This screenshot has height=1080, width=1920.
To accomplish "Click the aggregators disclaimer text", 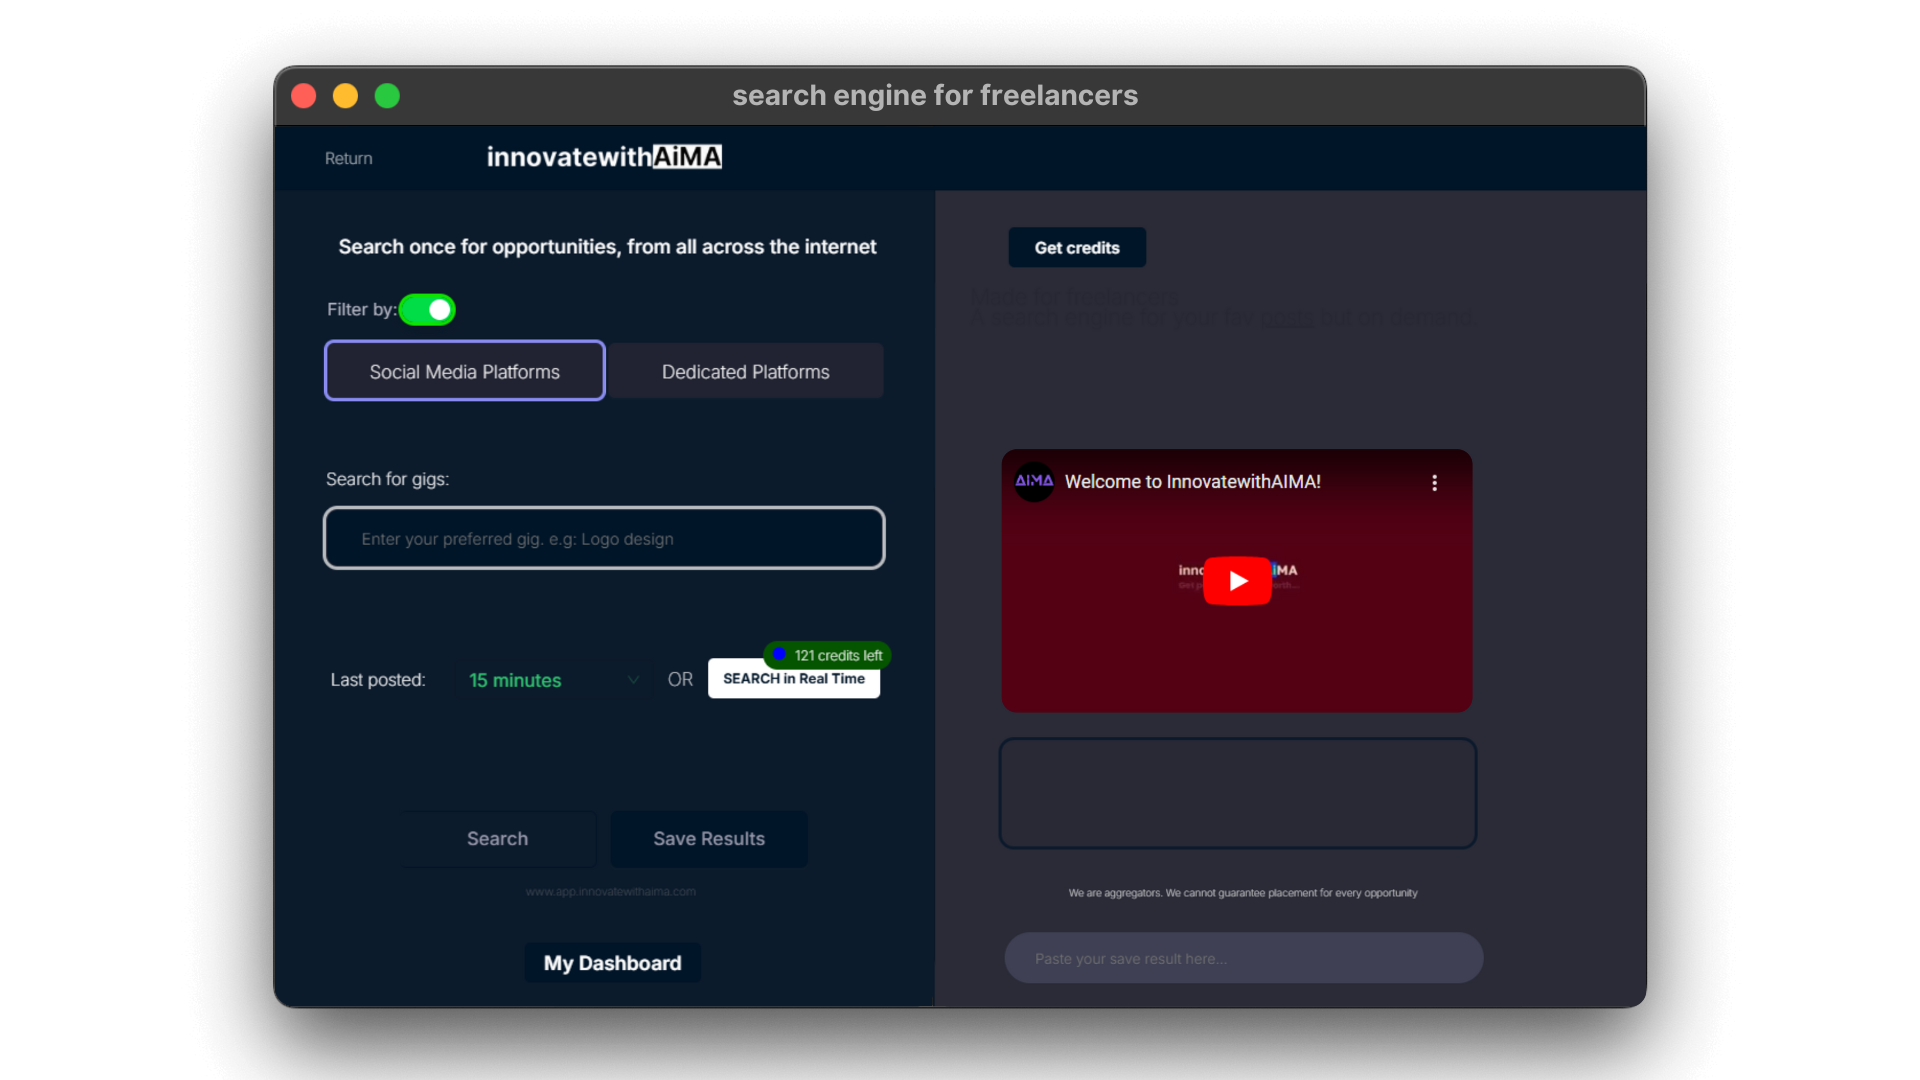I will [1243, 893].
